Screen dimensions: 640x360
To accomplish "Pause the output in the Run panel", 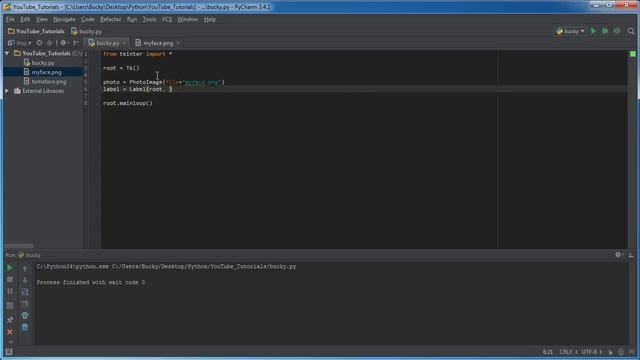I will tap(10, 291).
